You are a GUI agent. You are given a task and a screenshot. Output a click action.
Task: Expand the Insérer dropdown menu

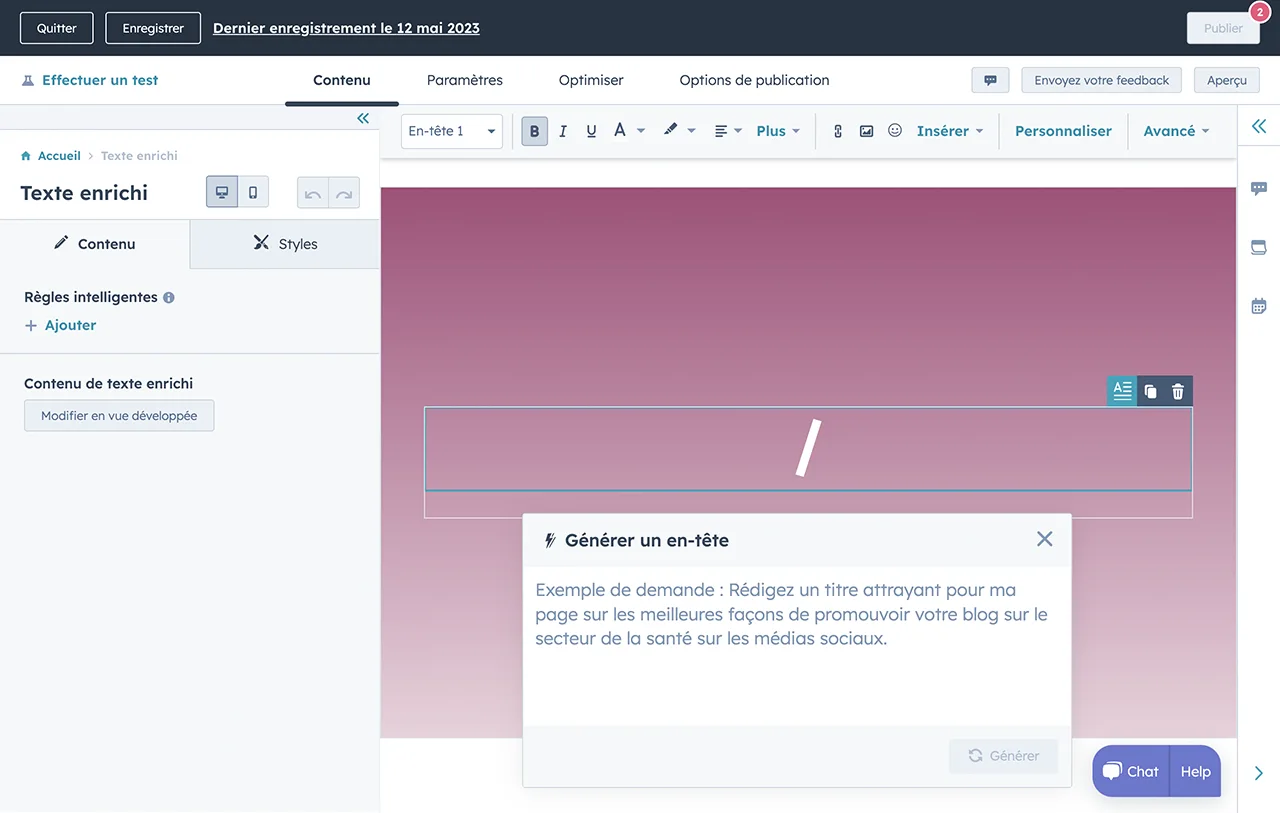tap(949, 131)
